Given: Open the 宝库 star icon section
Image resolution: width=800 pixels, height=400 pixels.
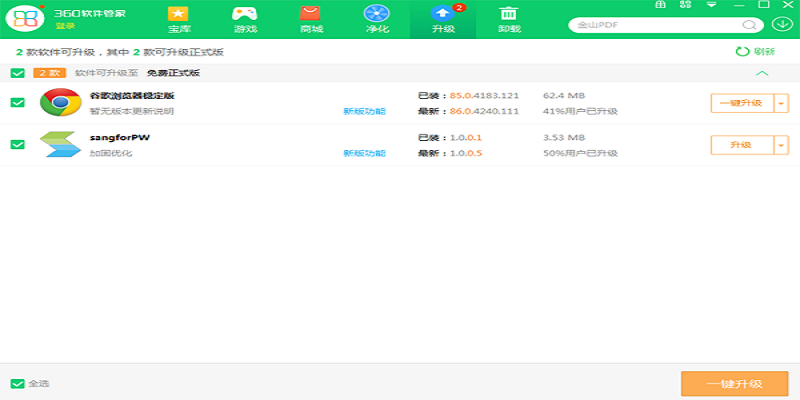Looking at the screenshot, I should pyautogui.click(x=178, y=19).
